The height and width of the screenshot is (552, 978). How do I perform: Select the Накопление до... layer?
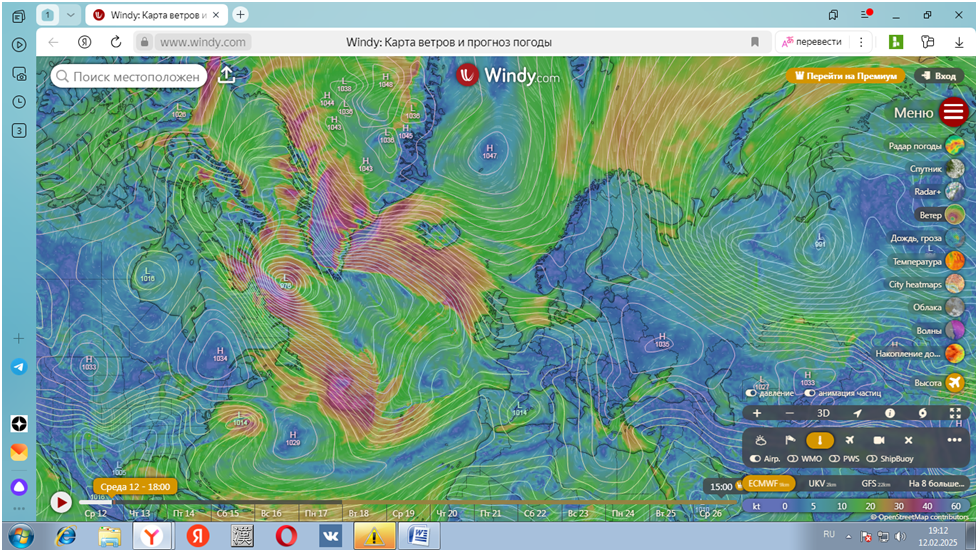click(x=955, y=353)
